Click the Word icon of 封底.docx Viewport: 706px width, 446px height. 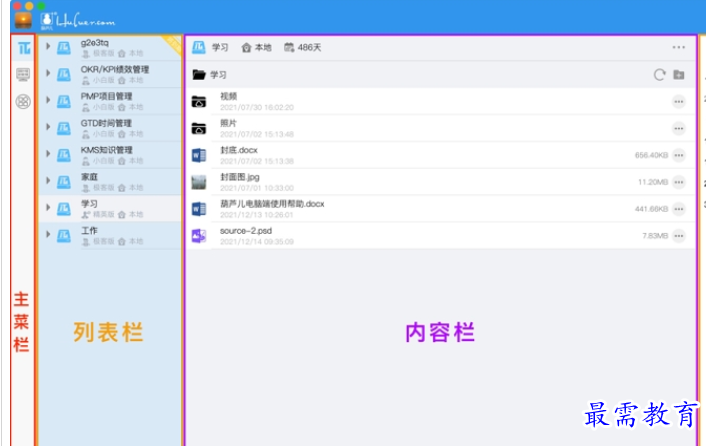click(199, 155)
